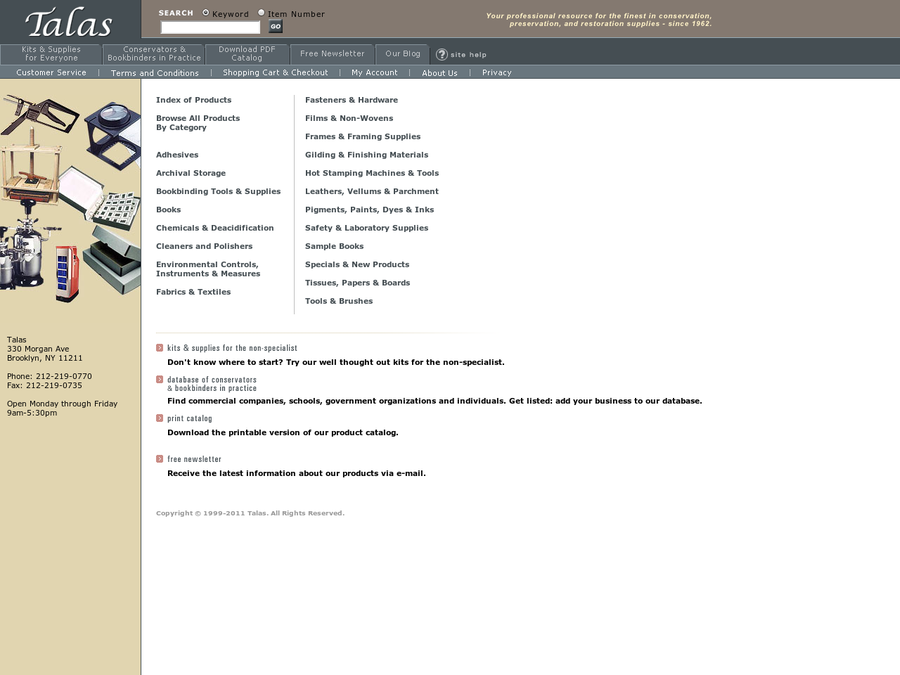Open Conservators & Bookbinders in Practice tab

point(154,54)
